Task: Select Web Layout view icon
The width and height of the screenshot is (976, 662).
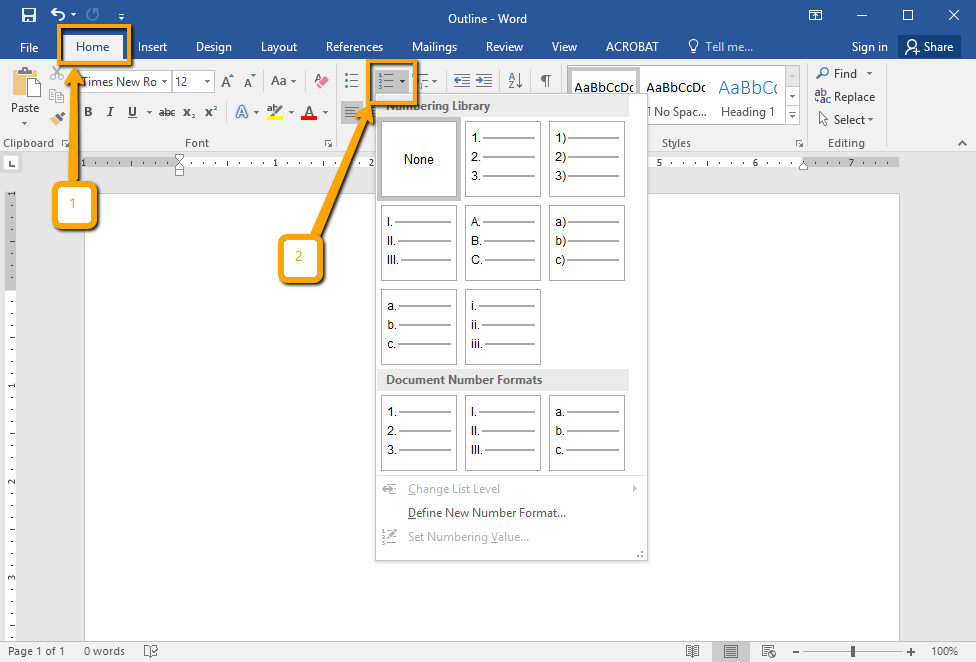Action: click(769, 651)
